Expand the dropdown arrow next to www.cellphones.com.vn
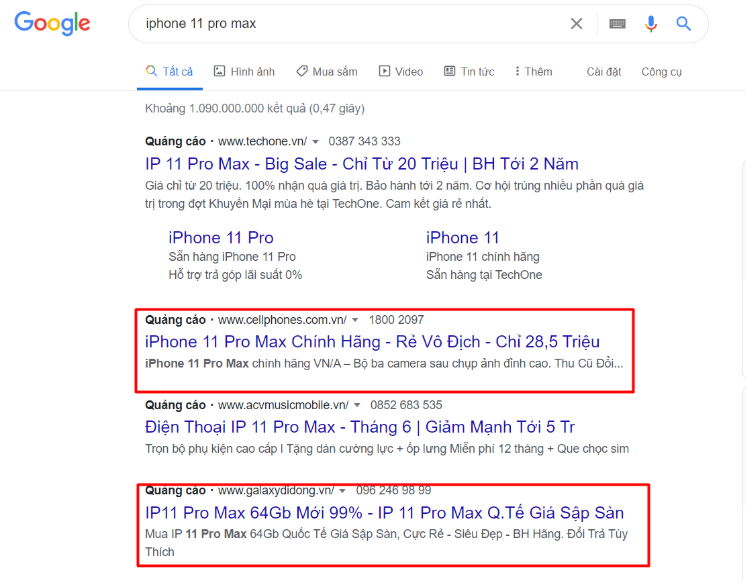Screen dimensions: 746x587 coord(355,320)
